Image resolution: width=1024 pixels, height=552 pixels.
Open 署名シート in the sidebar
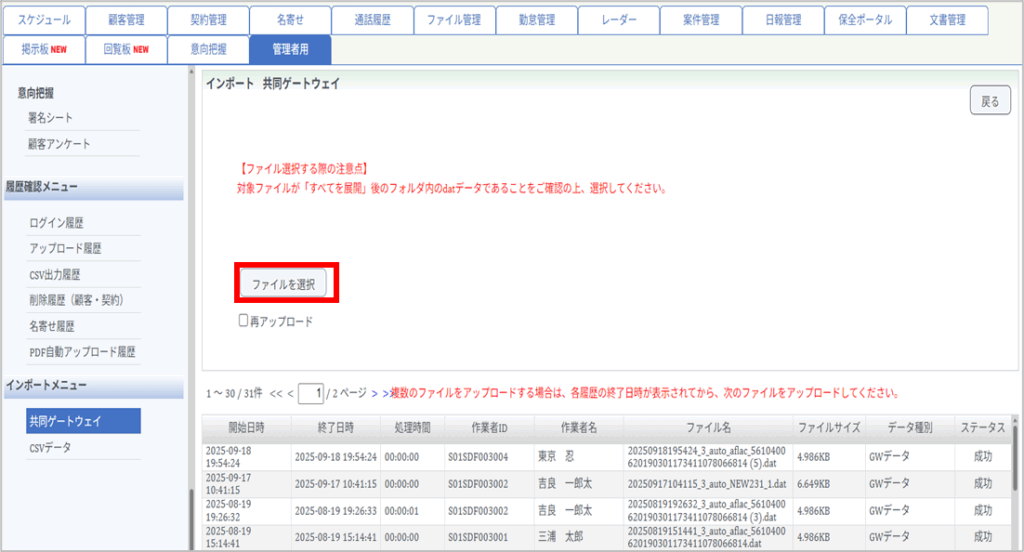click(x=51, y=118)
